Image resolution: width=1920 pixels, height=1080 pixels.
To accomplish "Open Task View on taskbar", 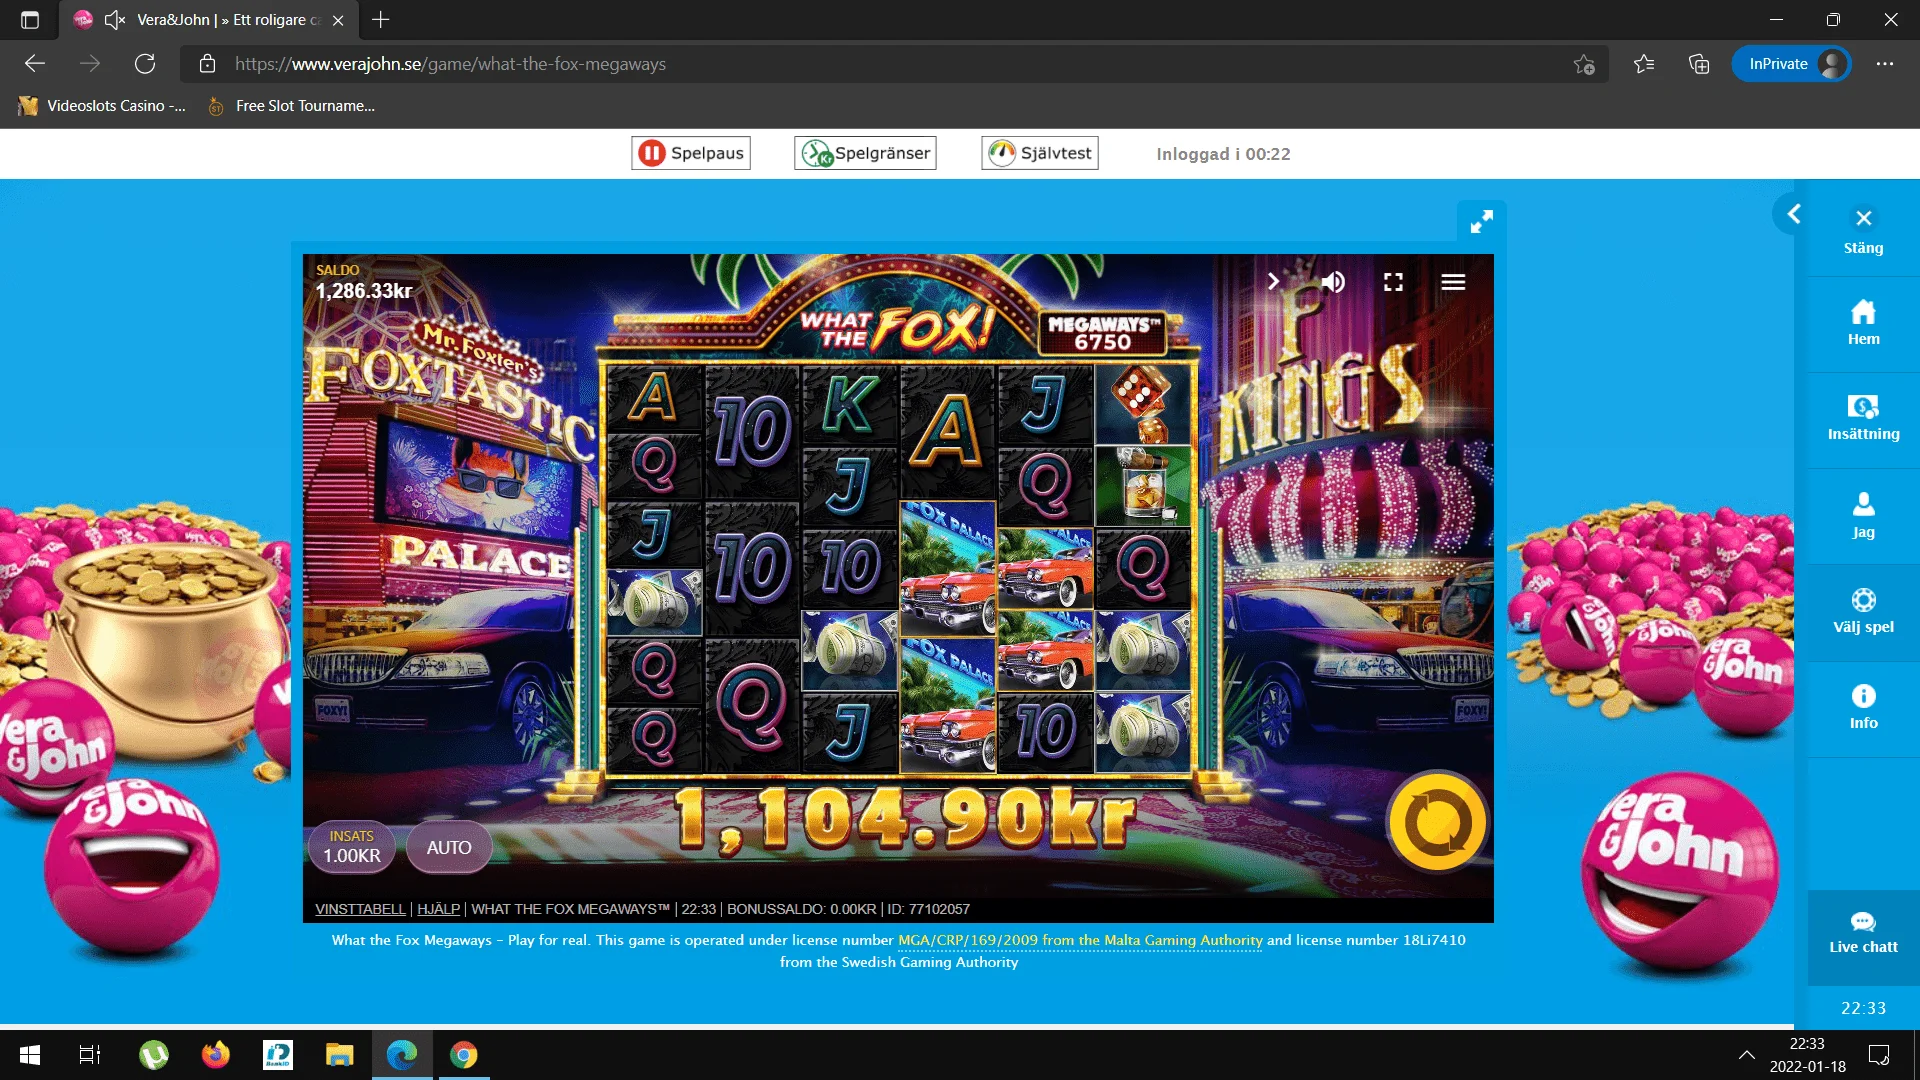I will click(x=90, y=1055).
